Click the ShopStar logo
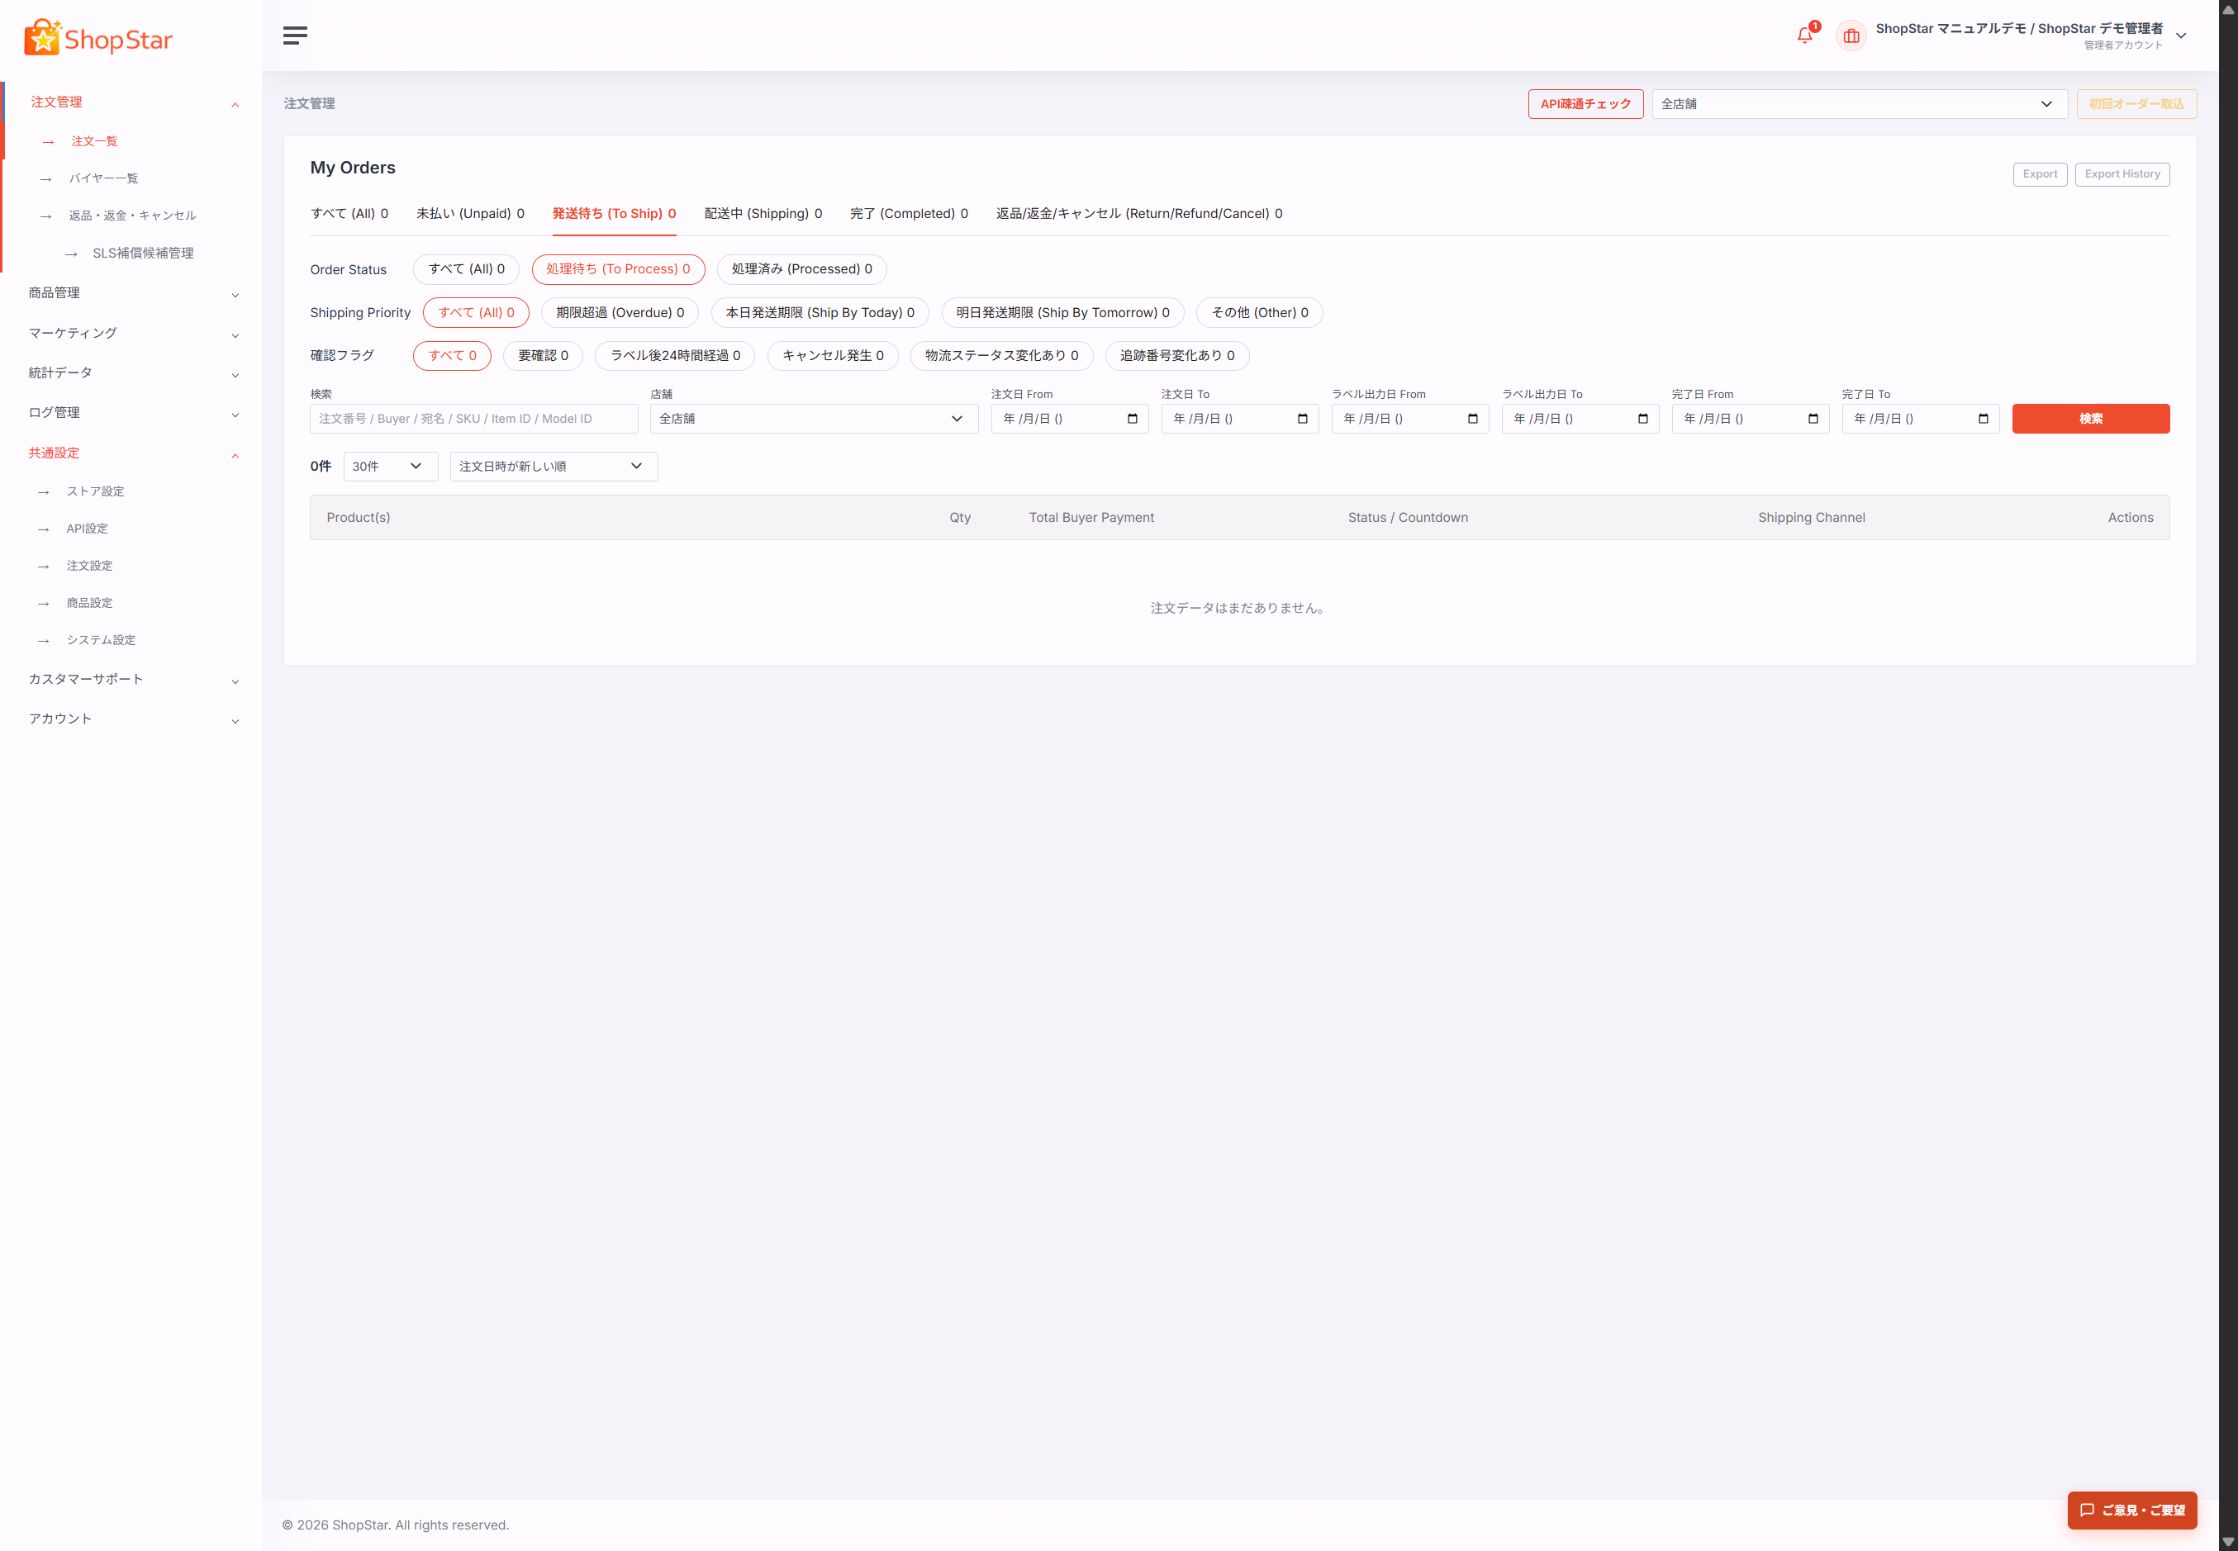 click(98, 38)
